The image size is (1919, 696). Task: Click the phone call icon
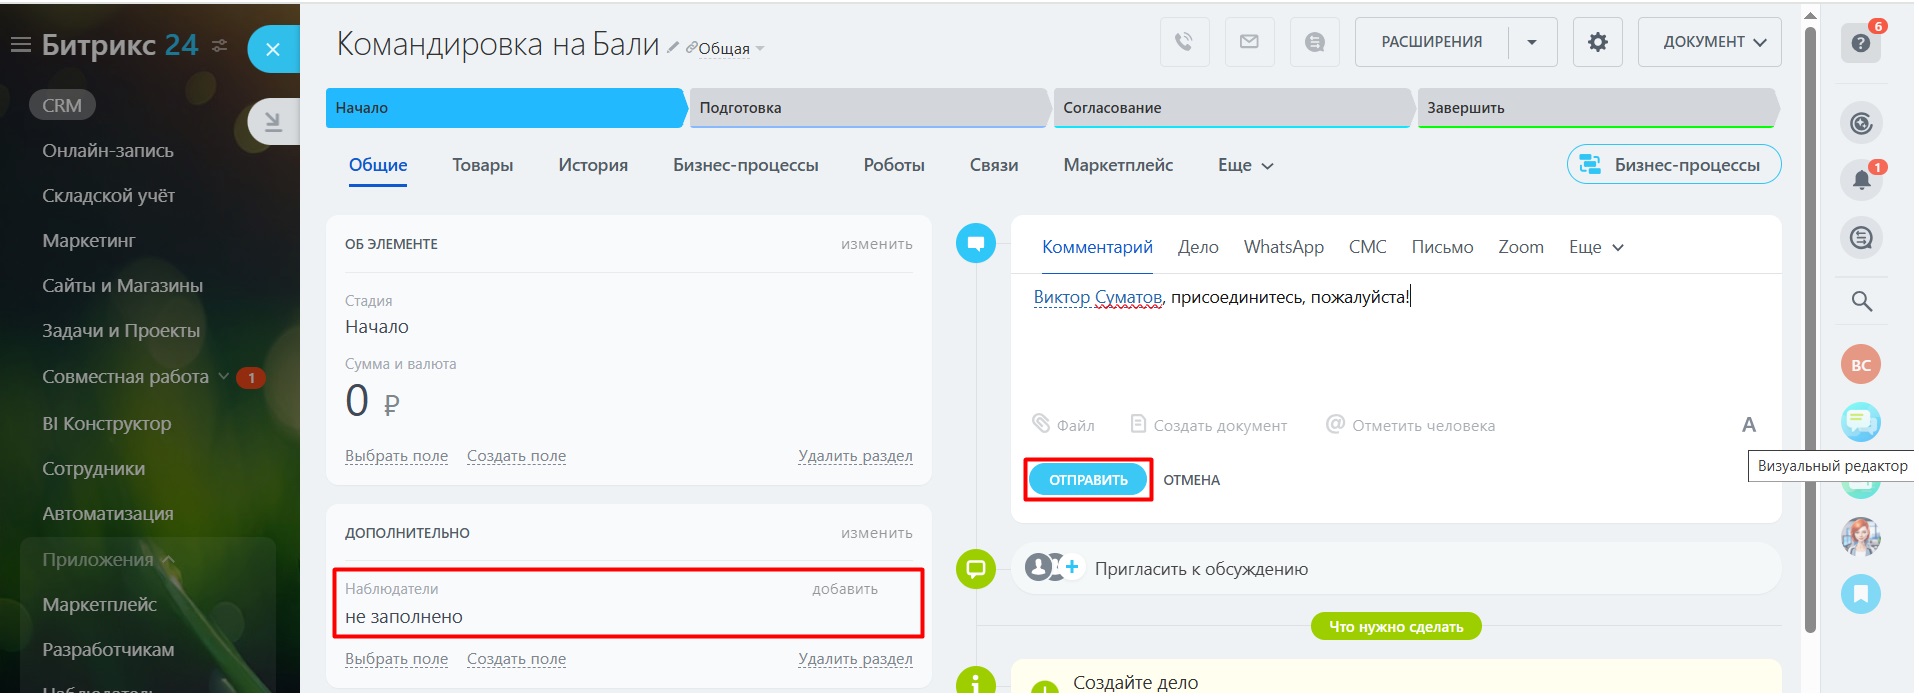(1184, 42)
